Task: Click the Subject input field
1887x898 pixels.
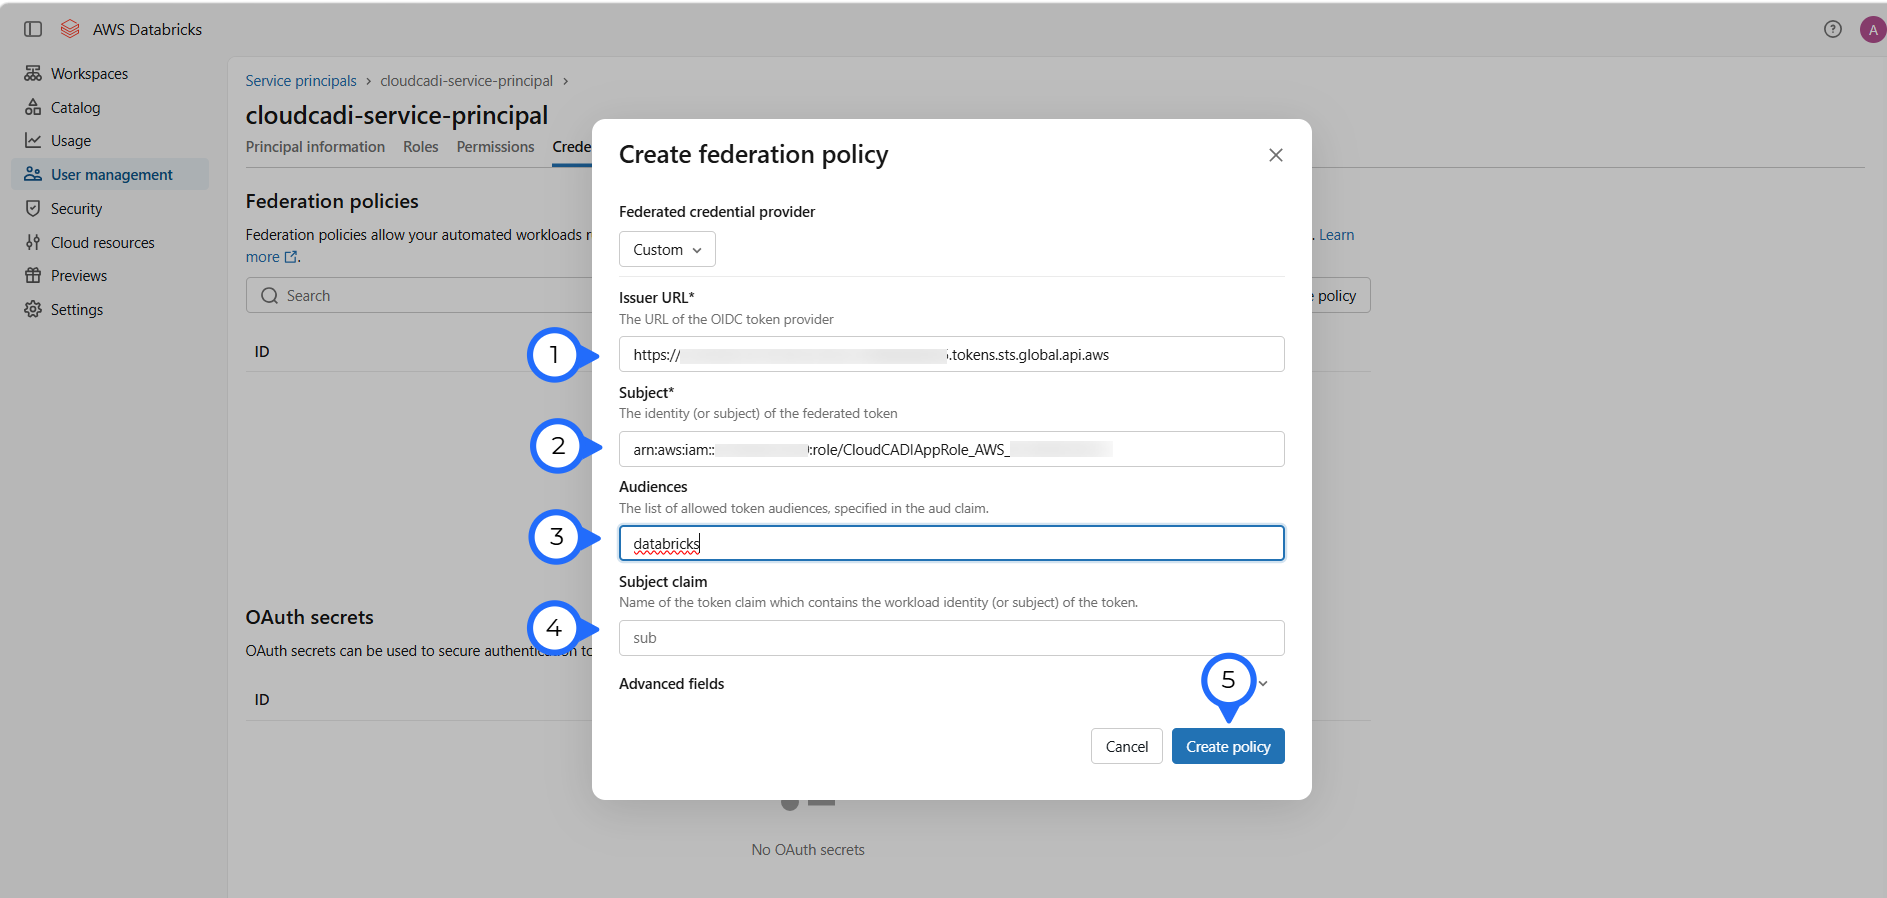Action: [x=952, y=449]
